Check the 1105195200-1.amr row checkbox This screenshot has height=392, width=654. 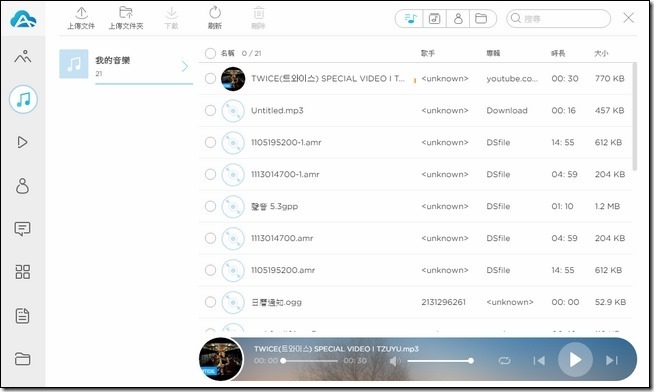(210, 142)
